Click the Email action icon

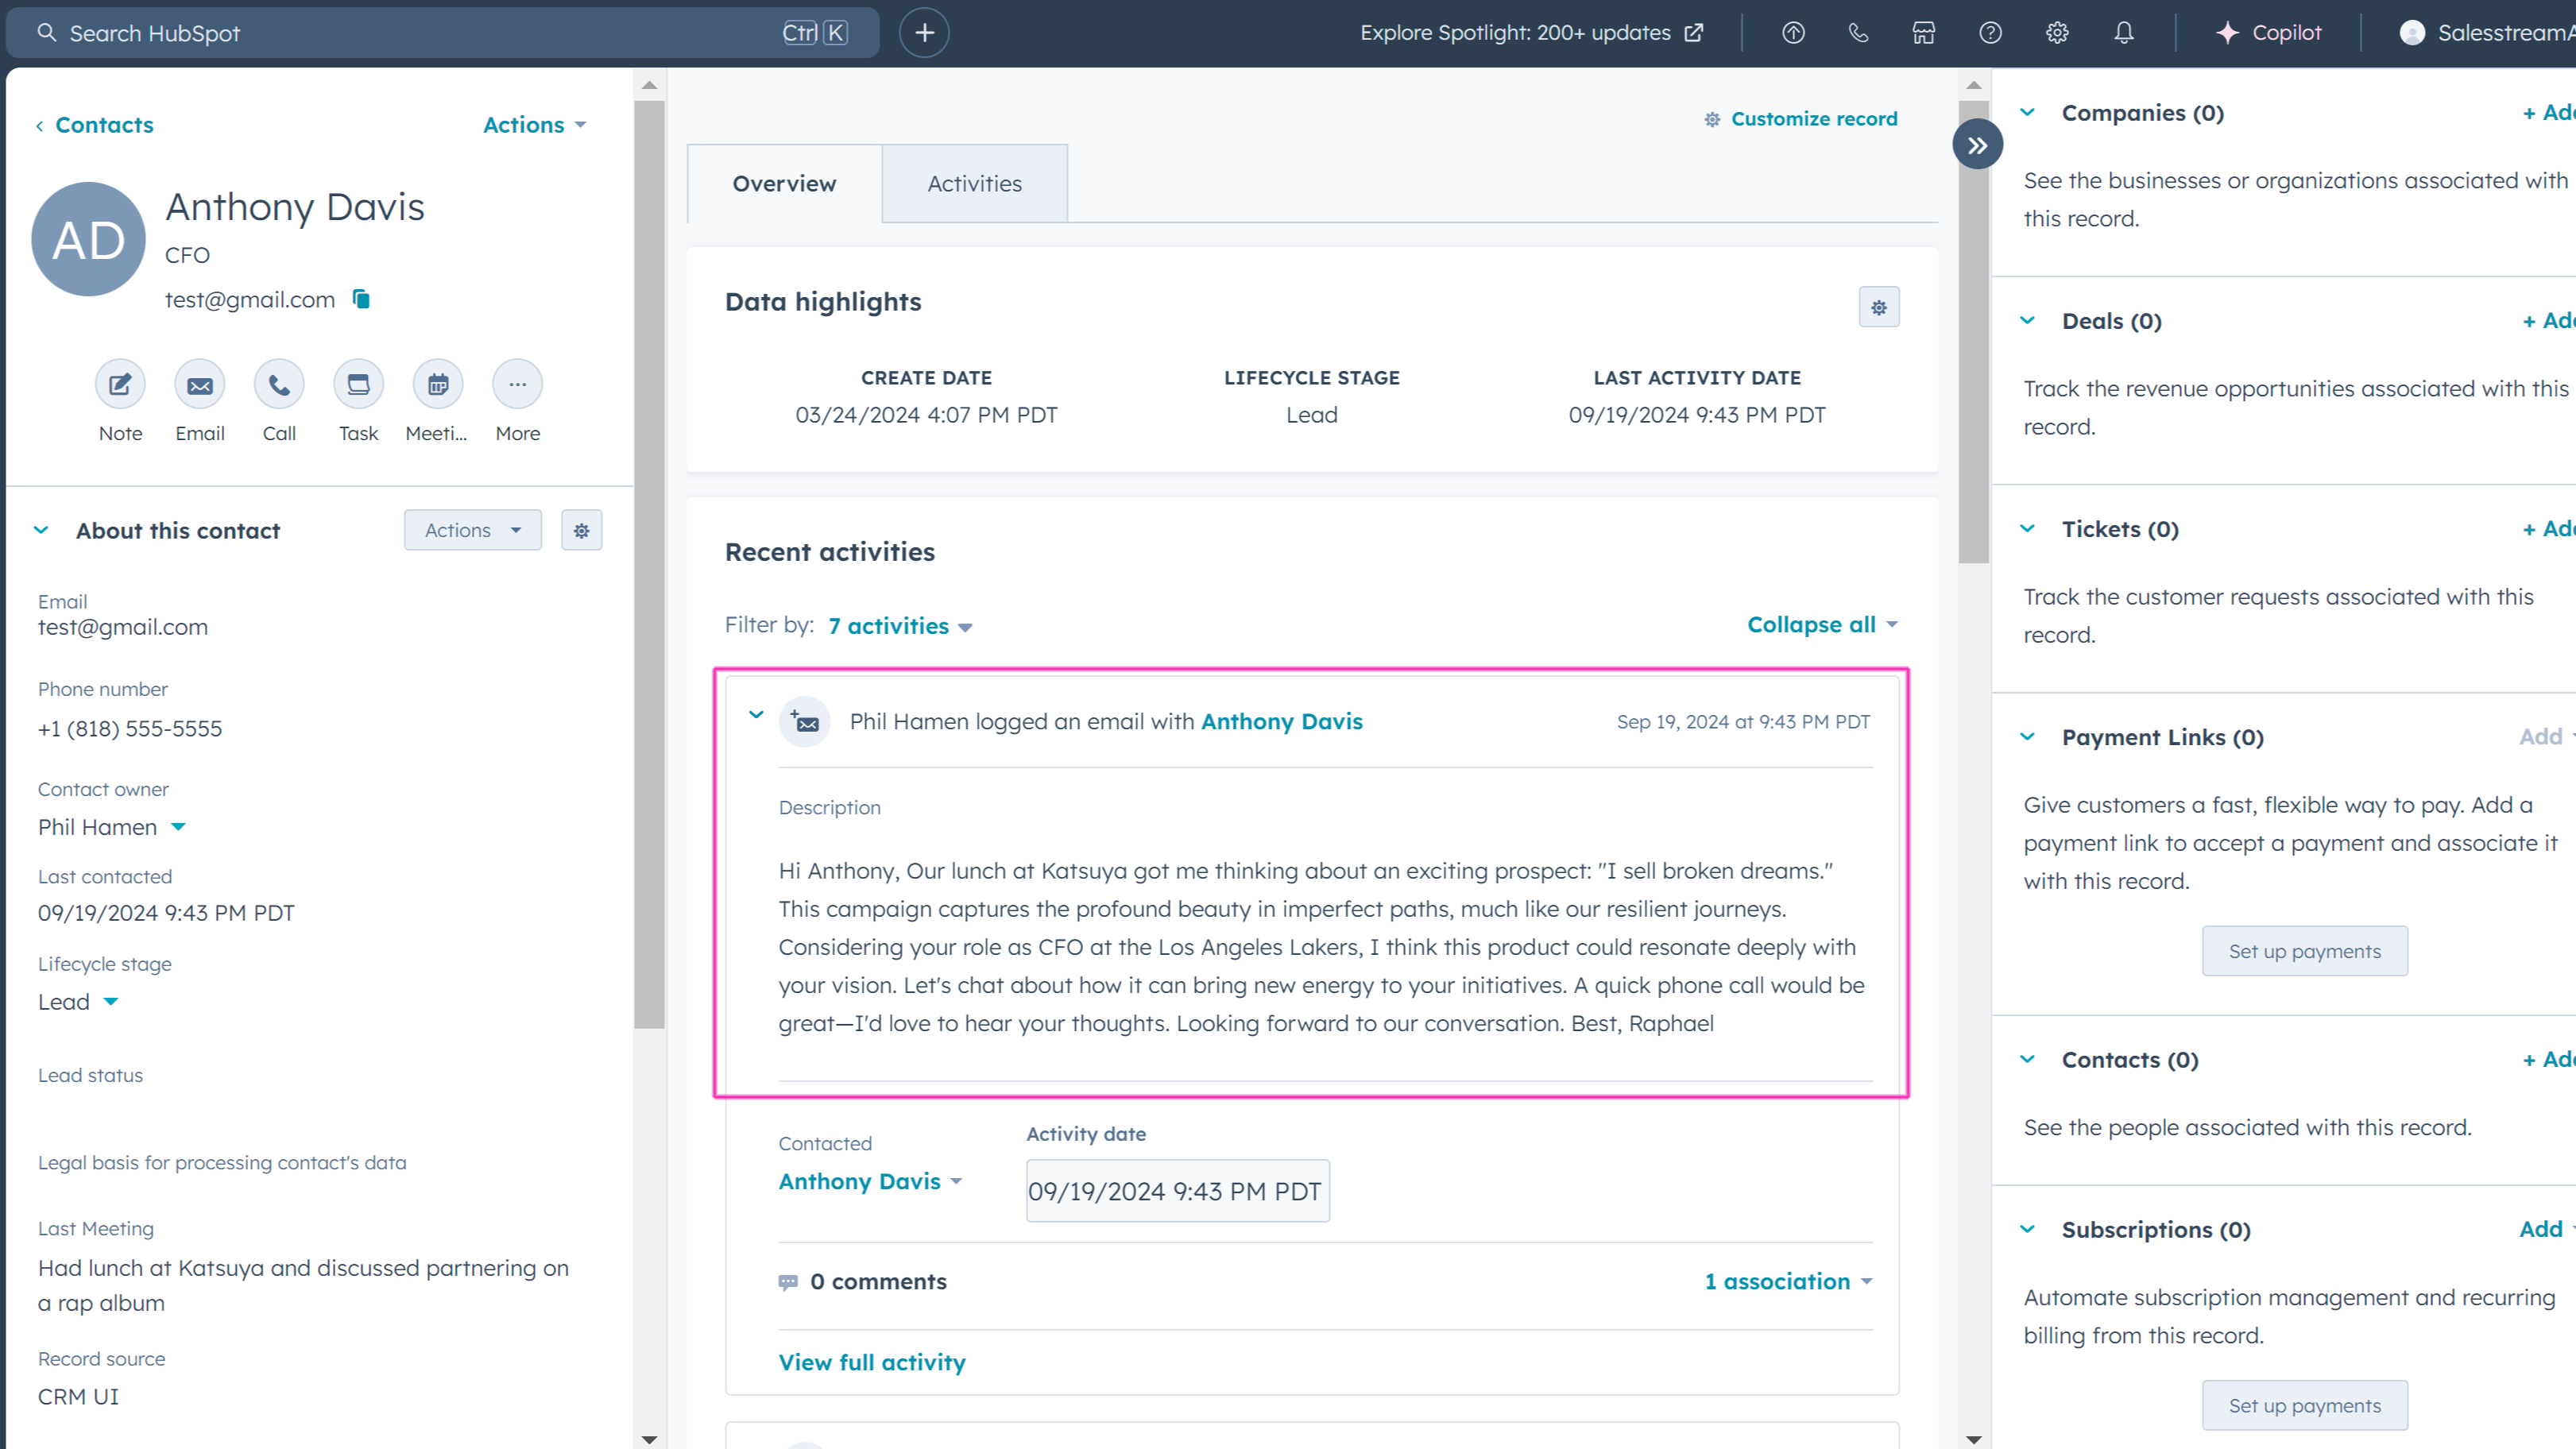tap(199, 385)
